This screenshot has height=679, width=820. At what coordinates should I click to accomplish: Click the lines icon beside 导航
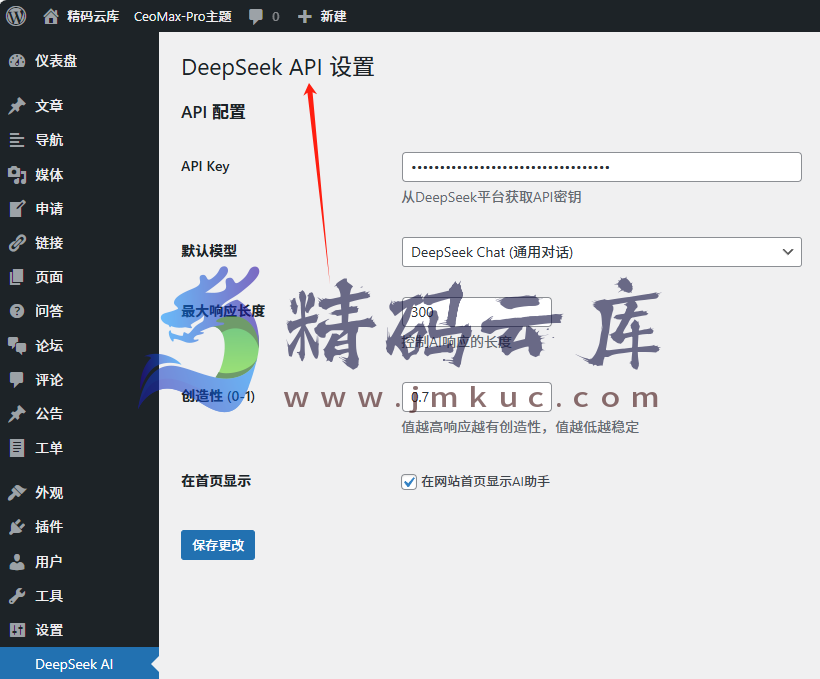coord(17,140)
